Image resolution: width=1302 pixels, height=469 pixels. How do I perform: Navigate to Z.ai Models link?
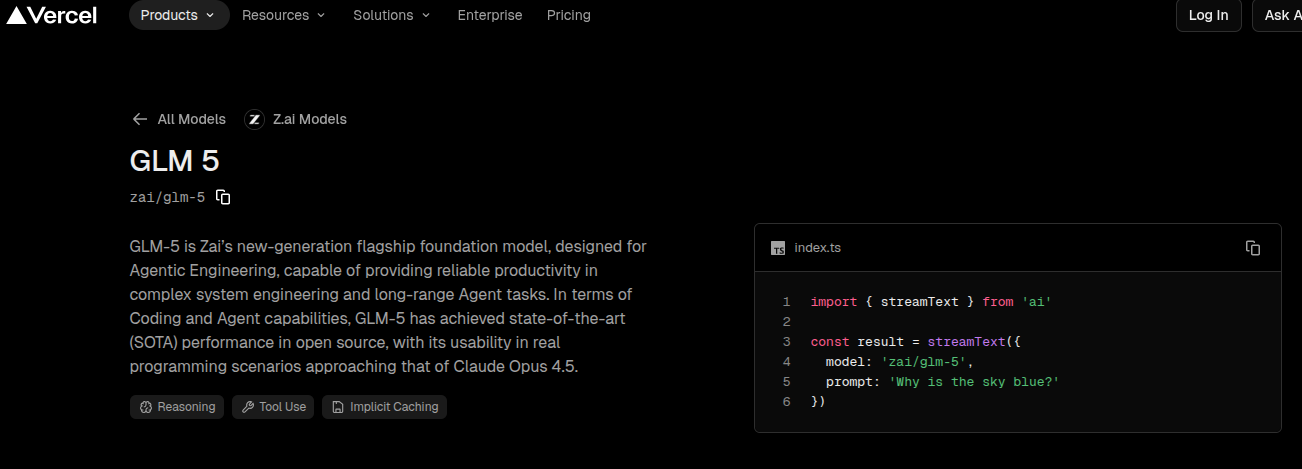pyautogui.click(x=309, y=119)
